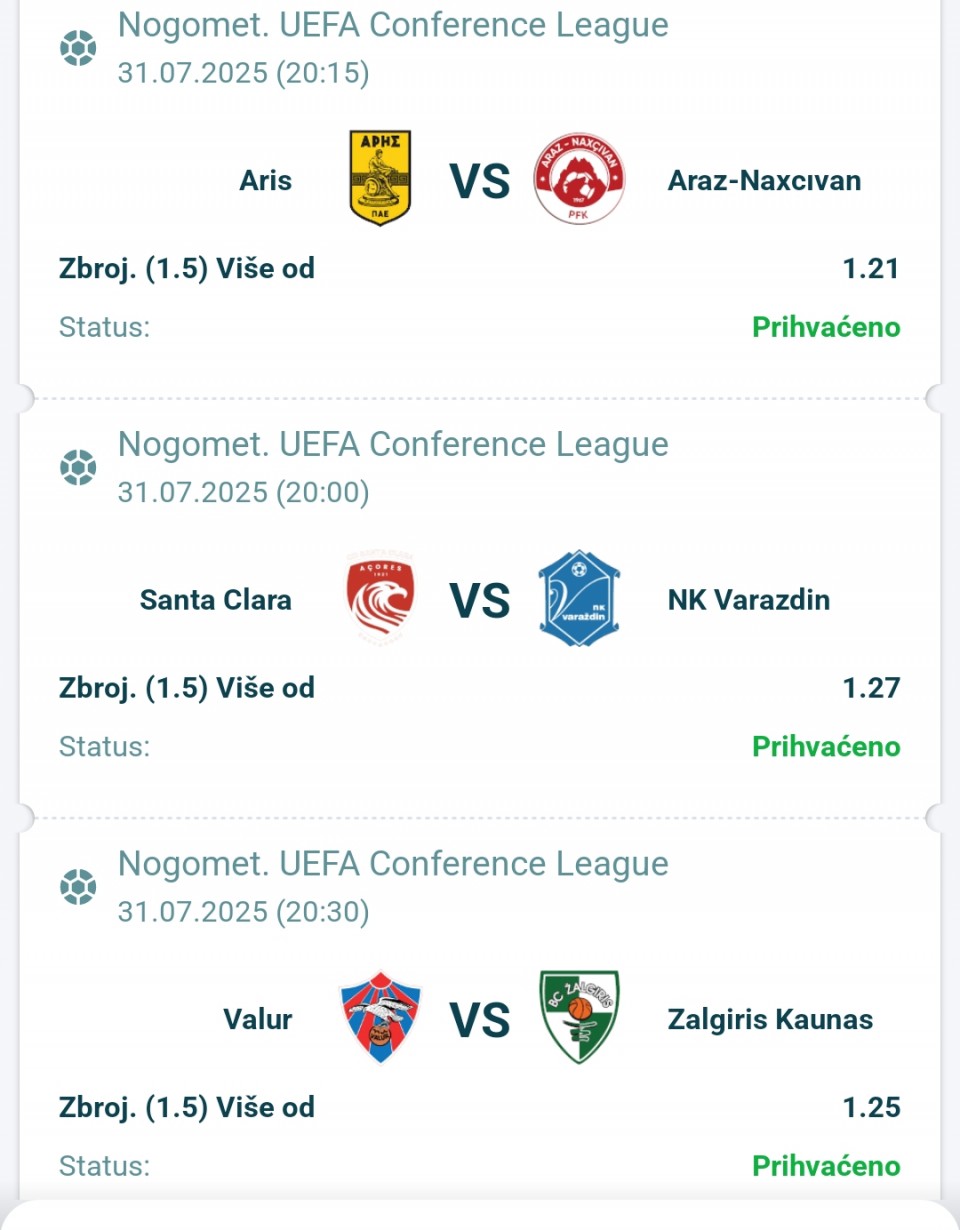Open the Araz-Naxcivan team name

764,180
